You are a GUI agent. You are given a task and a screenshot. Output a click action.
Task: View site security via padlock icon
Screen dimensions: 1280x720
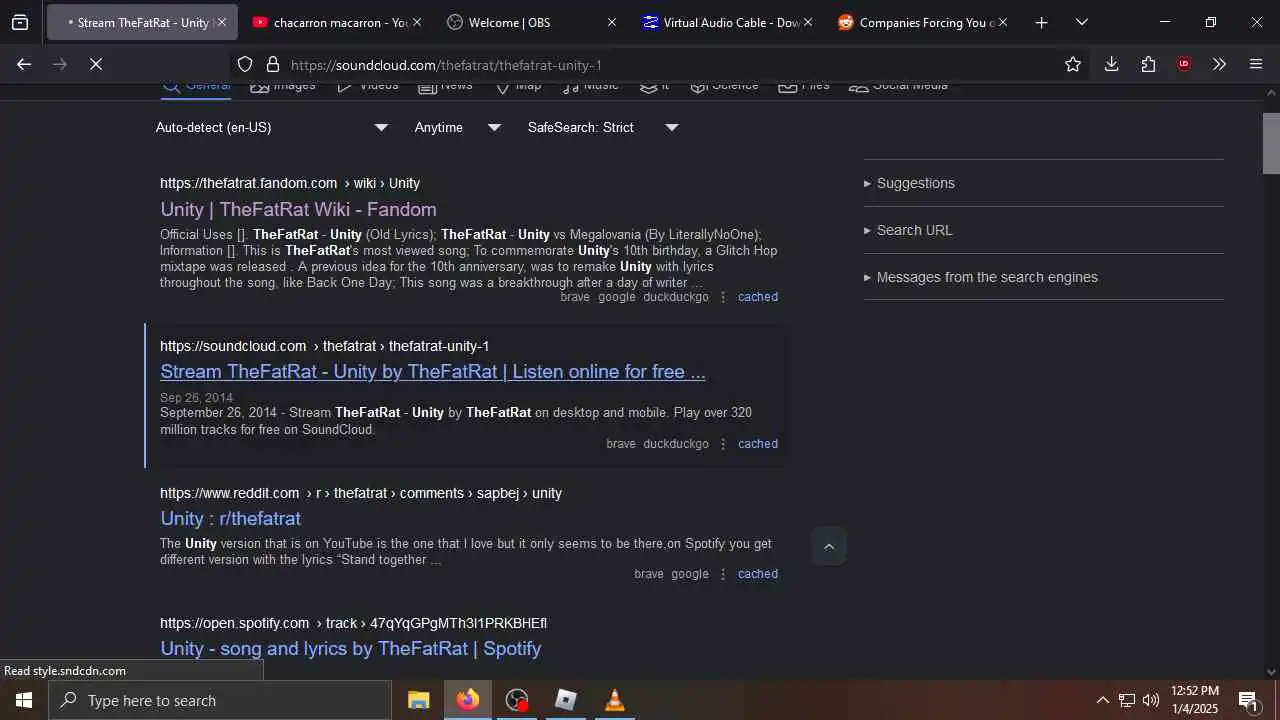pyautogui.click(x=272, y=64)
